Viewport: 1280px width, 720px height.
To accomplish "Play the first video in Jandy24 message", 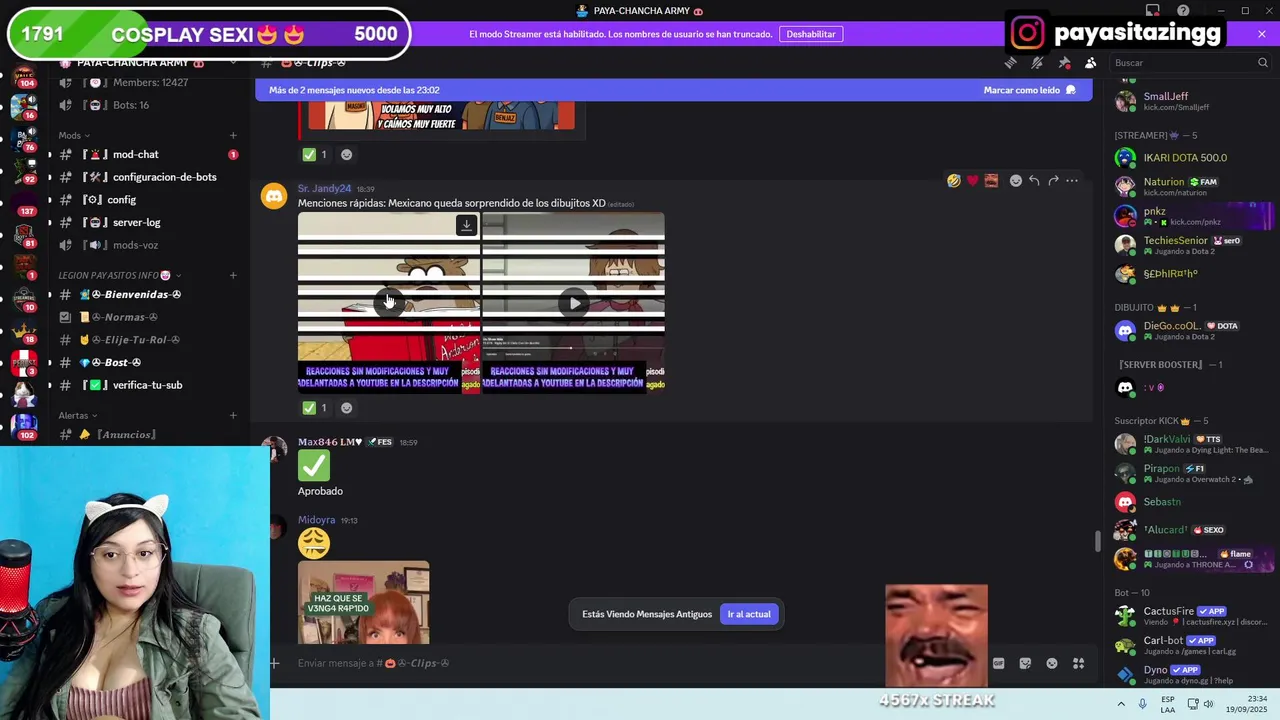I will pos(389,302).
